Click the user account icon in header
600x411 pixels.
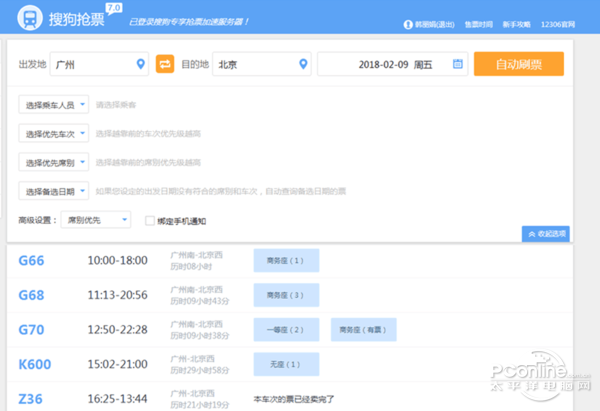coord(407,24)
